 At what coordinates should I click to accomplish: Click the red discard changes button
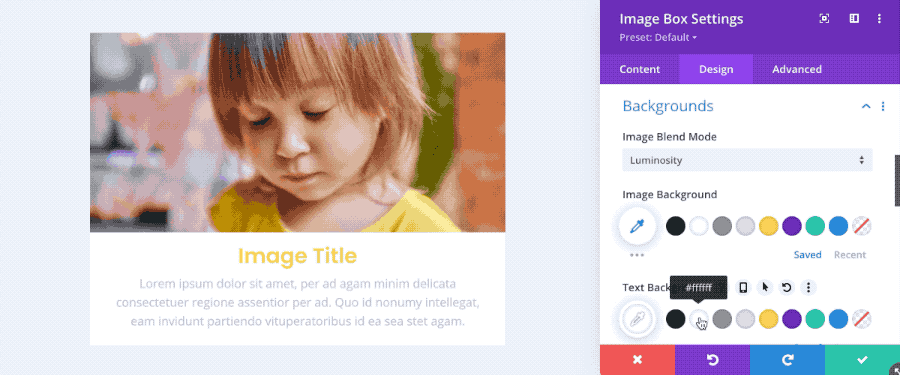tap(637, 360)
